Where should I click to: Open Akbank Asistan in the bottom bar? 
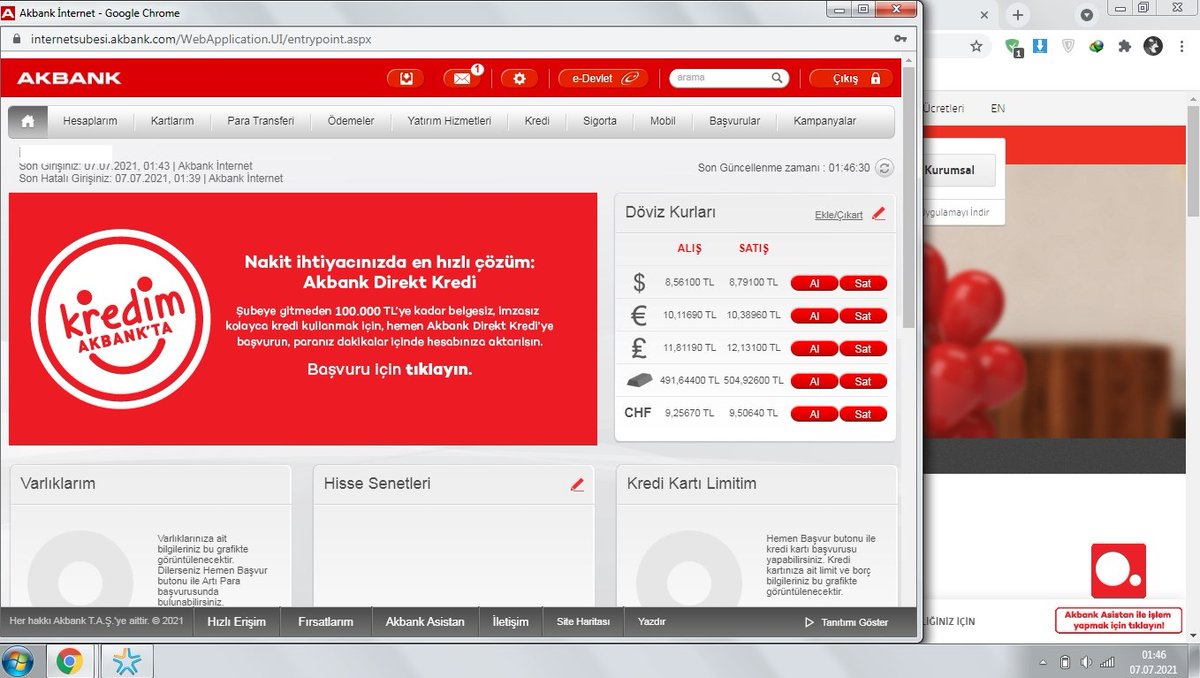tap(425, 621)
